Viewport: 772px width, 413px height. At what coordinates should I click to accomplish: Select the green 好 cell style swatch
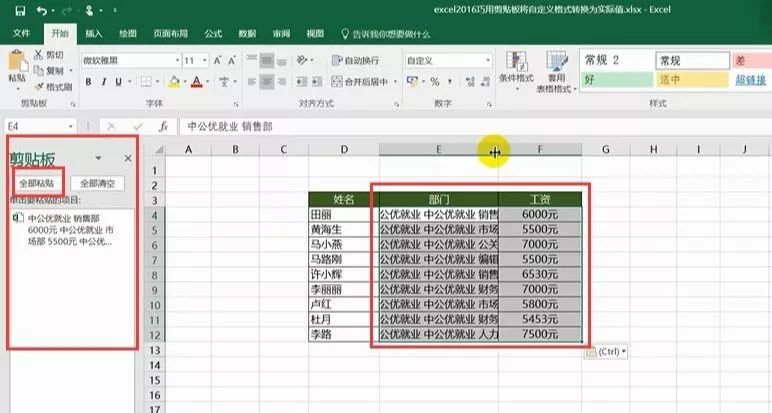(x=614, y=79)
